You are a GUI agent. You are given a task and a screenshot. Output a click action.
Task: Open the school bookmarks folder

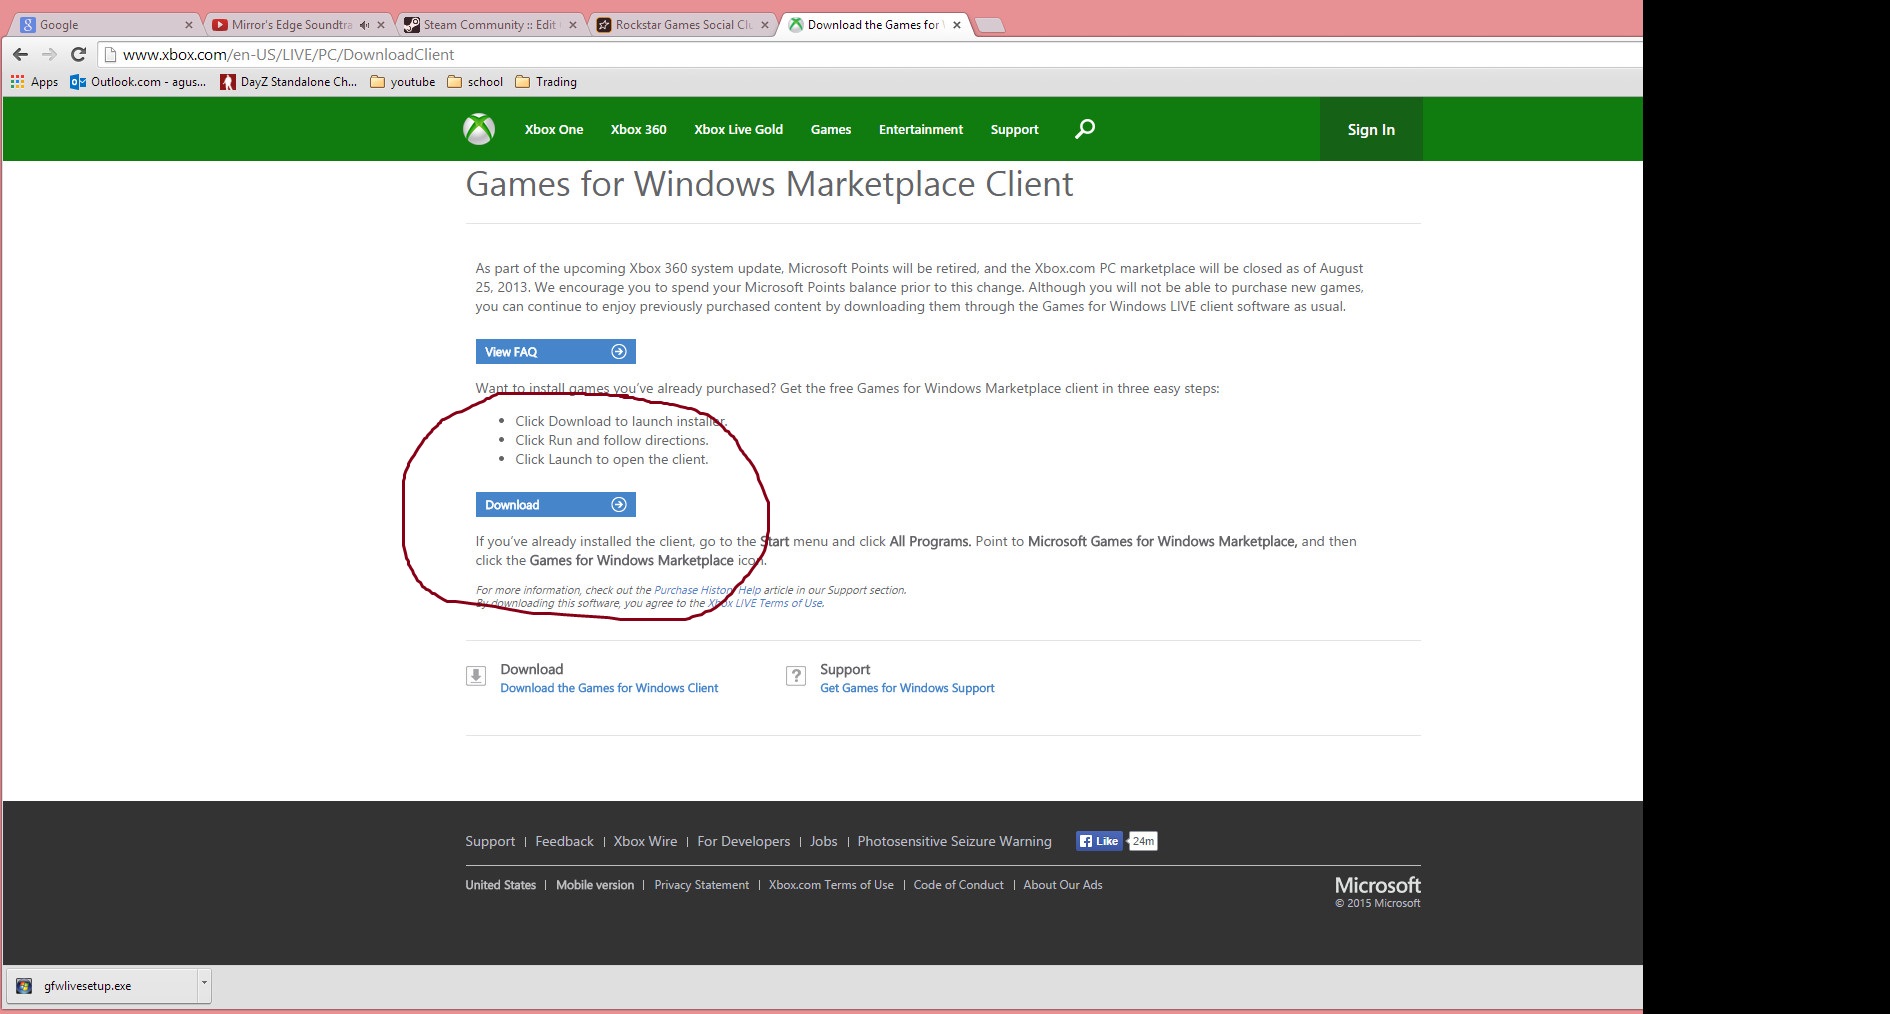pos(475,82)
